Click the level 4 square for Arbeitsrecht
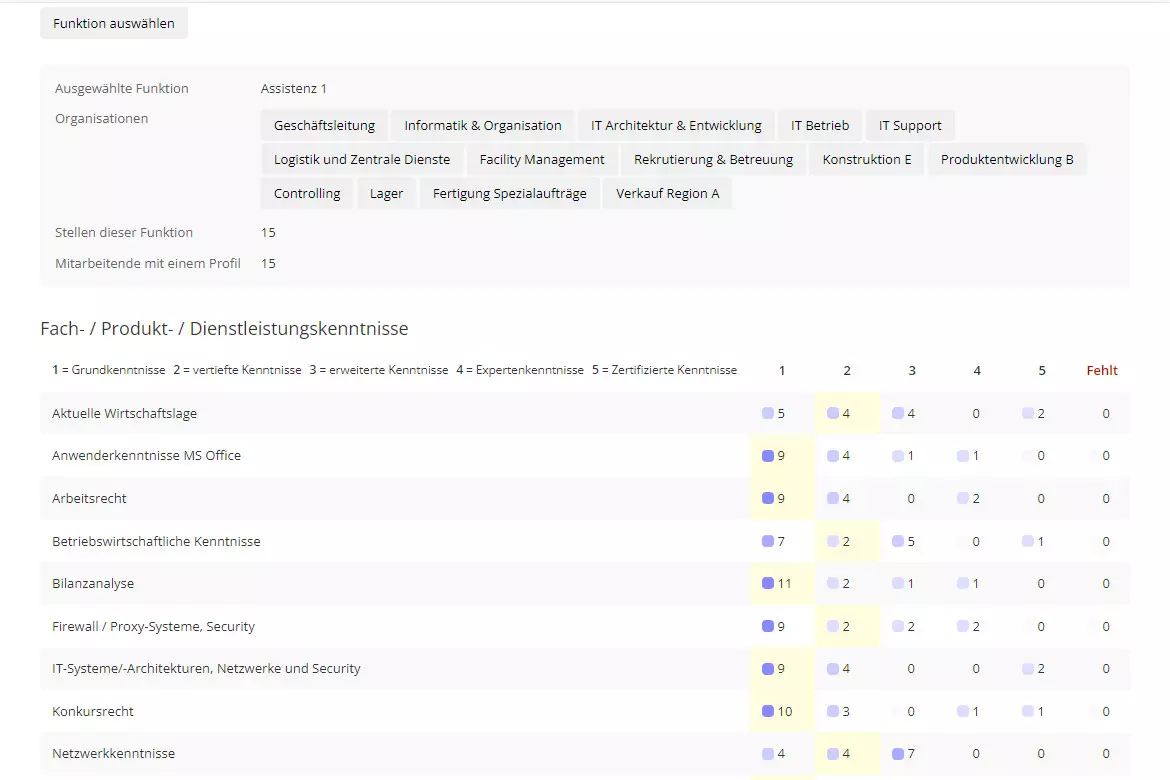The height and width of the screenshot is (780, 1170). pos(963,498)
